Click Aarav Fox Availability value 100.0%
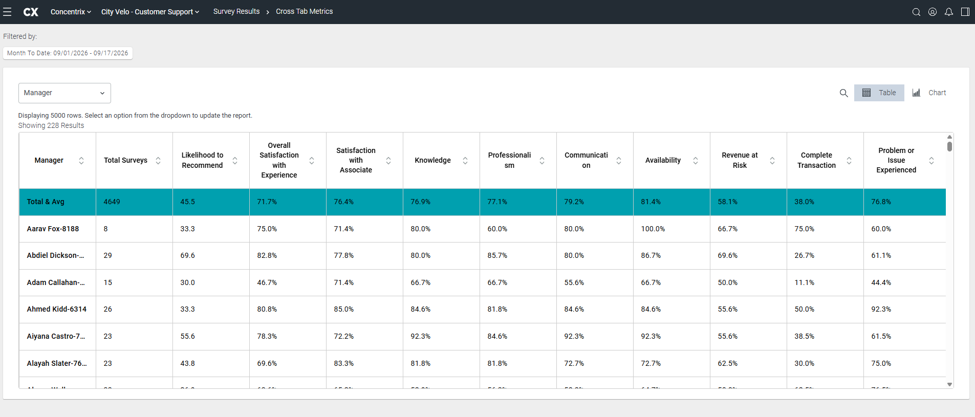 (x=653, y=229)
